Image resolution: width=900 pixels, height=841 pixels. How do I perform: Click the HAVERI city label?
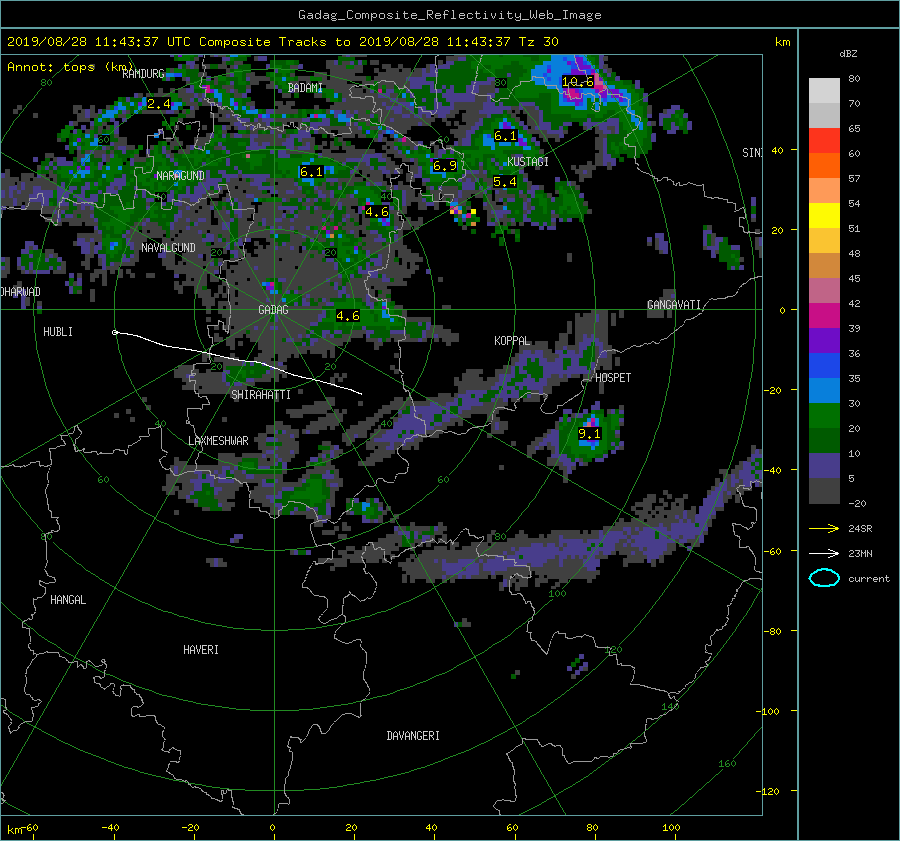click(x=201, y=649)
